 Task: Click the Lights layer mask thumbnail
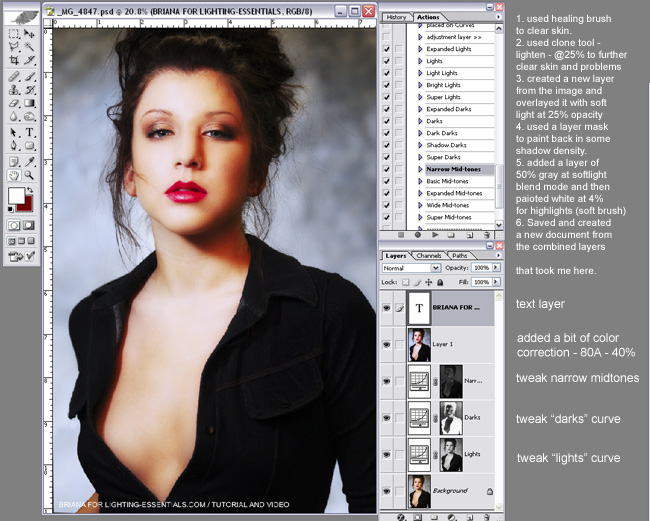(x=451, y=454)
